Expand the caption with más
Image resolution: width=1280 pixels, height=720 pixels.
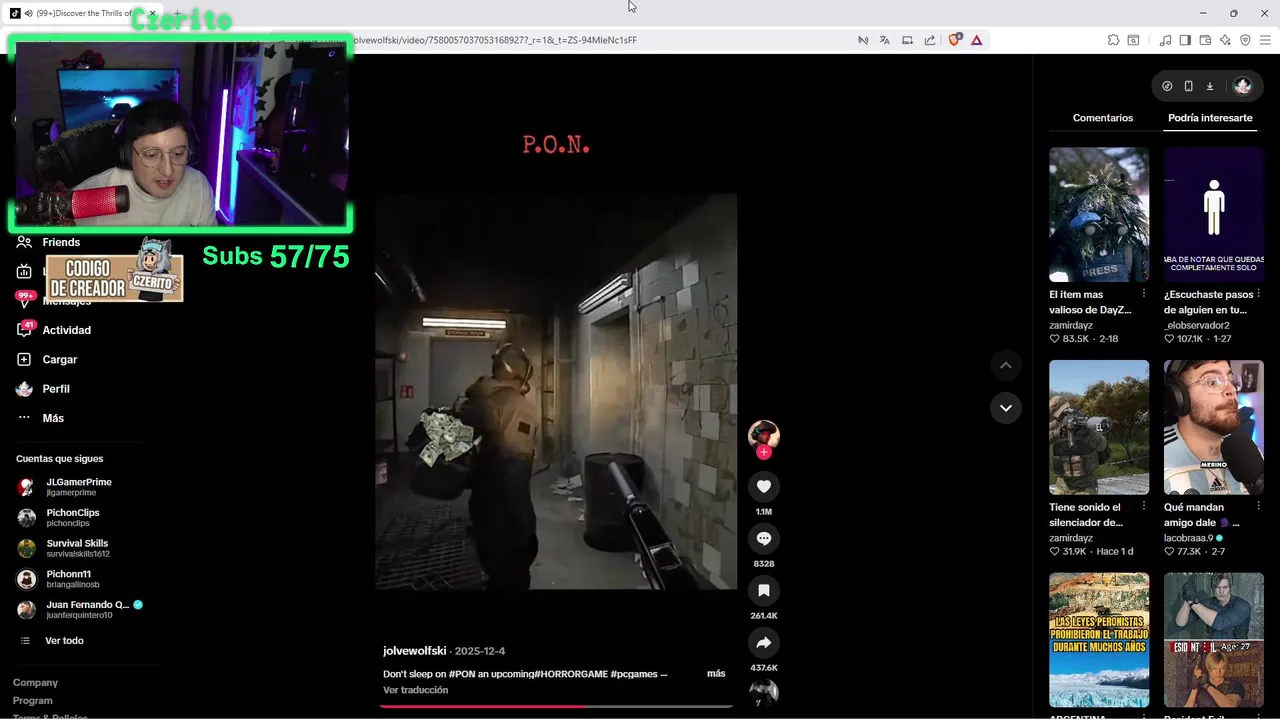pos(716,674)
